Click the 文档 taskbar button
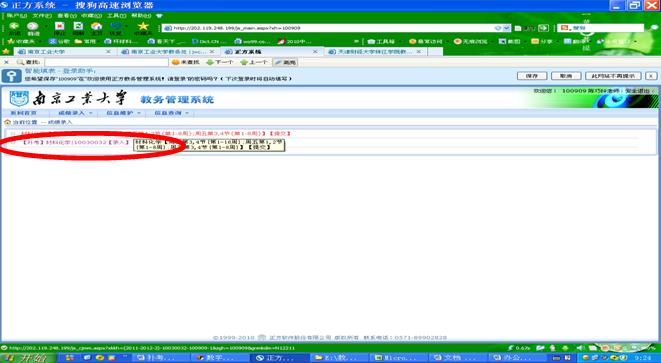 click(457, 358)
